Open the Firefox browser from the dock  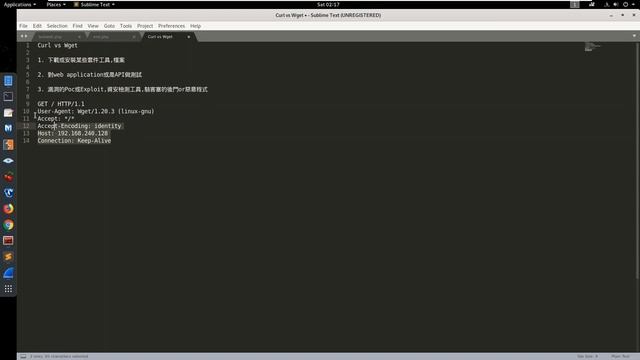click(8, 209)
